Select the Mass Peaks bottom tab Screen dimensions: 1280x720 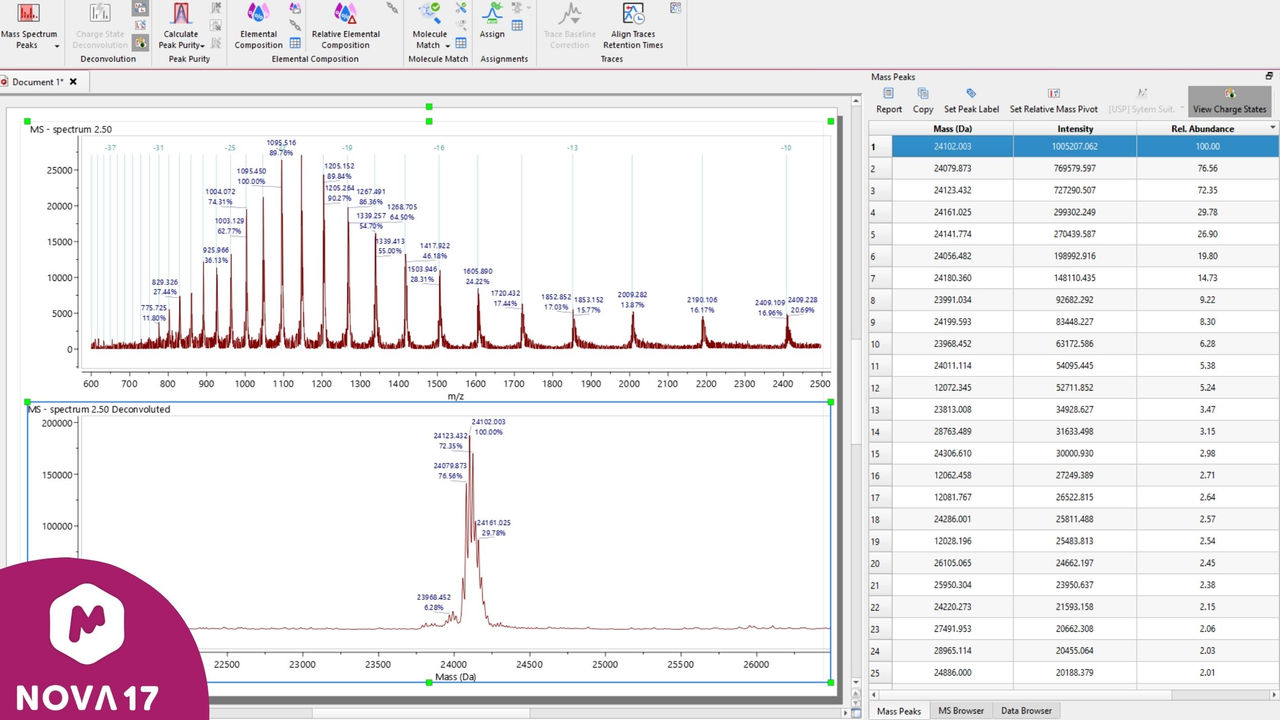tap(898, 711)
